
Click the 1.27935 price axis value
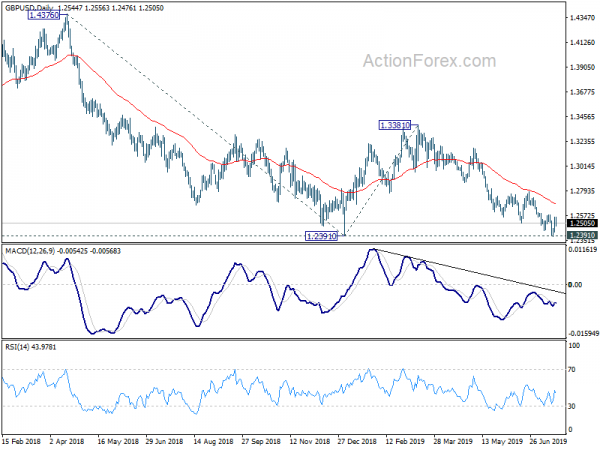coord(582,191)
